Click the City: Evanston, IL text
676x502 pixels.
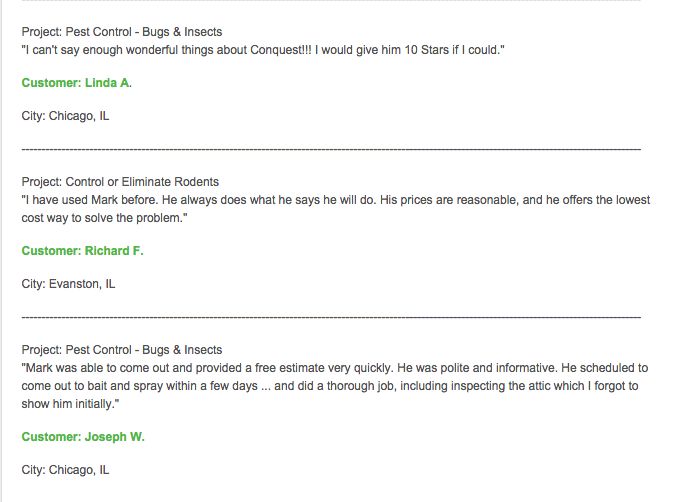pos(68,284)
